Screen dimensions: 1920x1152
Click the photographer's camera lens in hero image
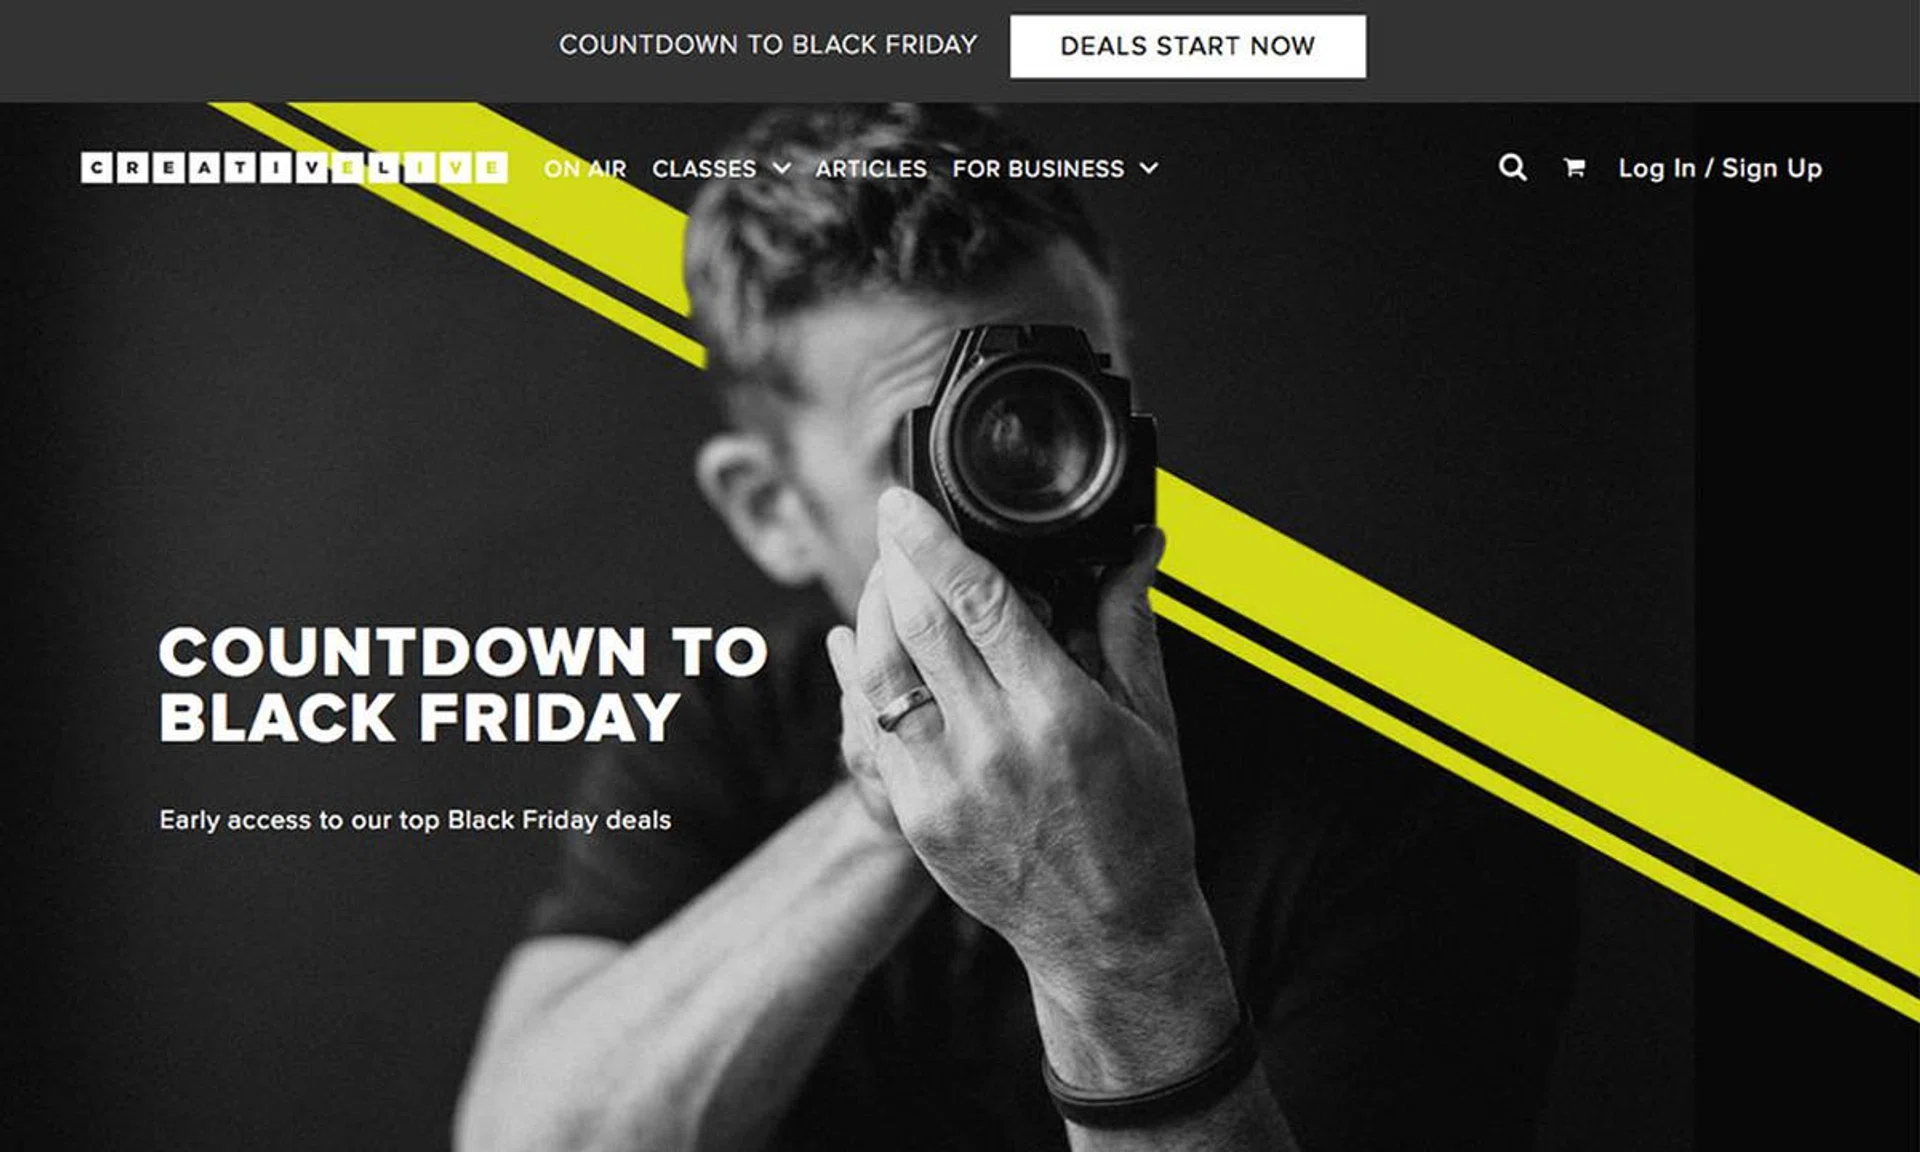click(1030, 442)
